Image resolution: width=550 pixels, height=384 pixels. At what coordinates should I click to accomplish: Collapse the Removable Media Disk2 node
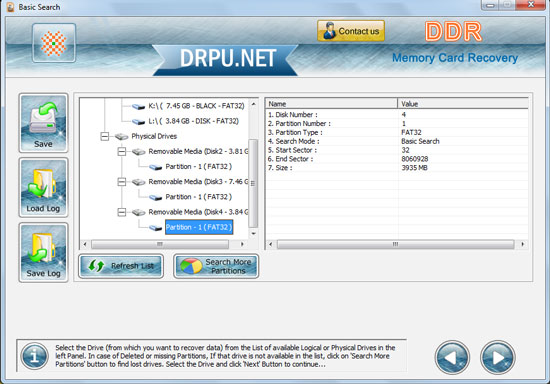point(122,151)
